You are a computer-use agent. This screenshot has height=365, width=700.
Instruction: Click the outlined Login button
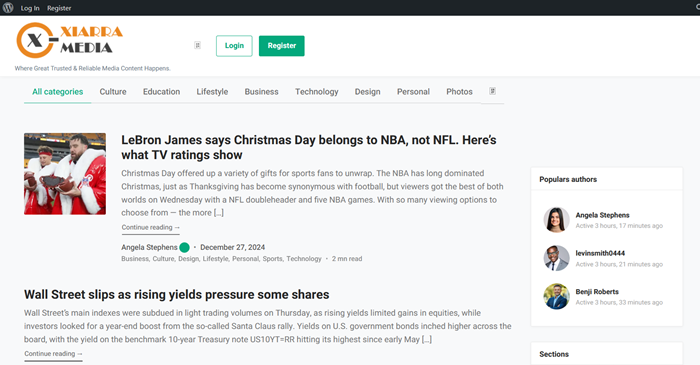coord(234,46)
